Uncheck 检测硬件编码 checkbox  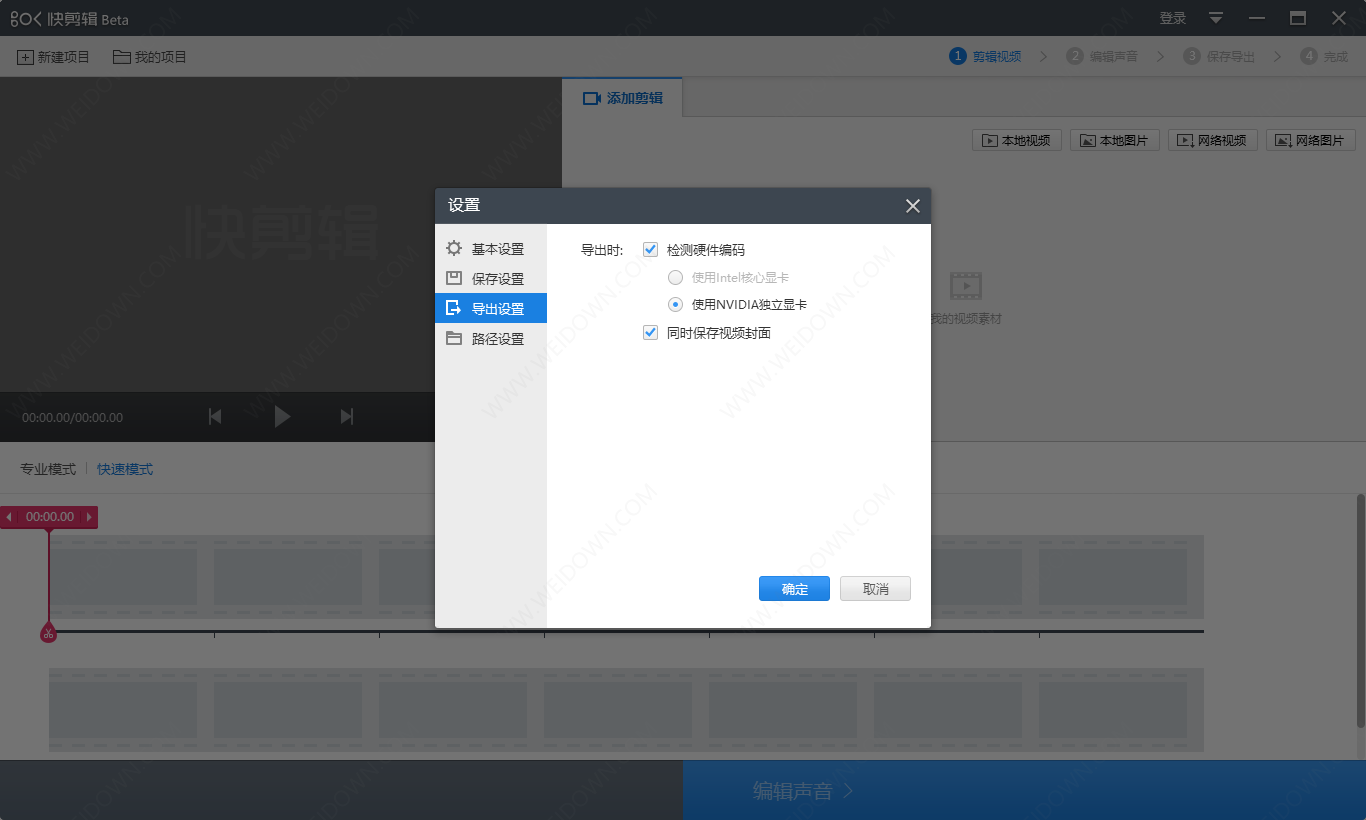pos(650,250)
